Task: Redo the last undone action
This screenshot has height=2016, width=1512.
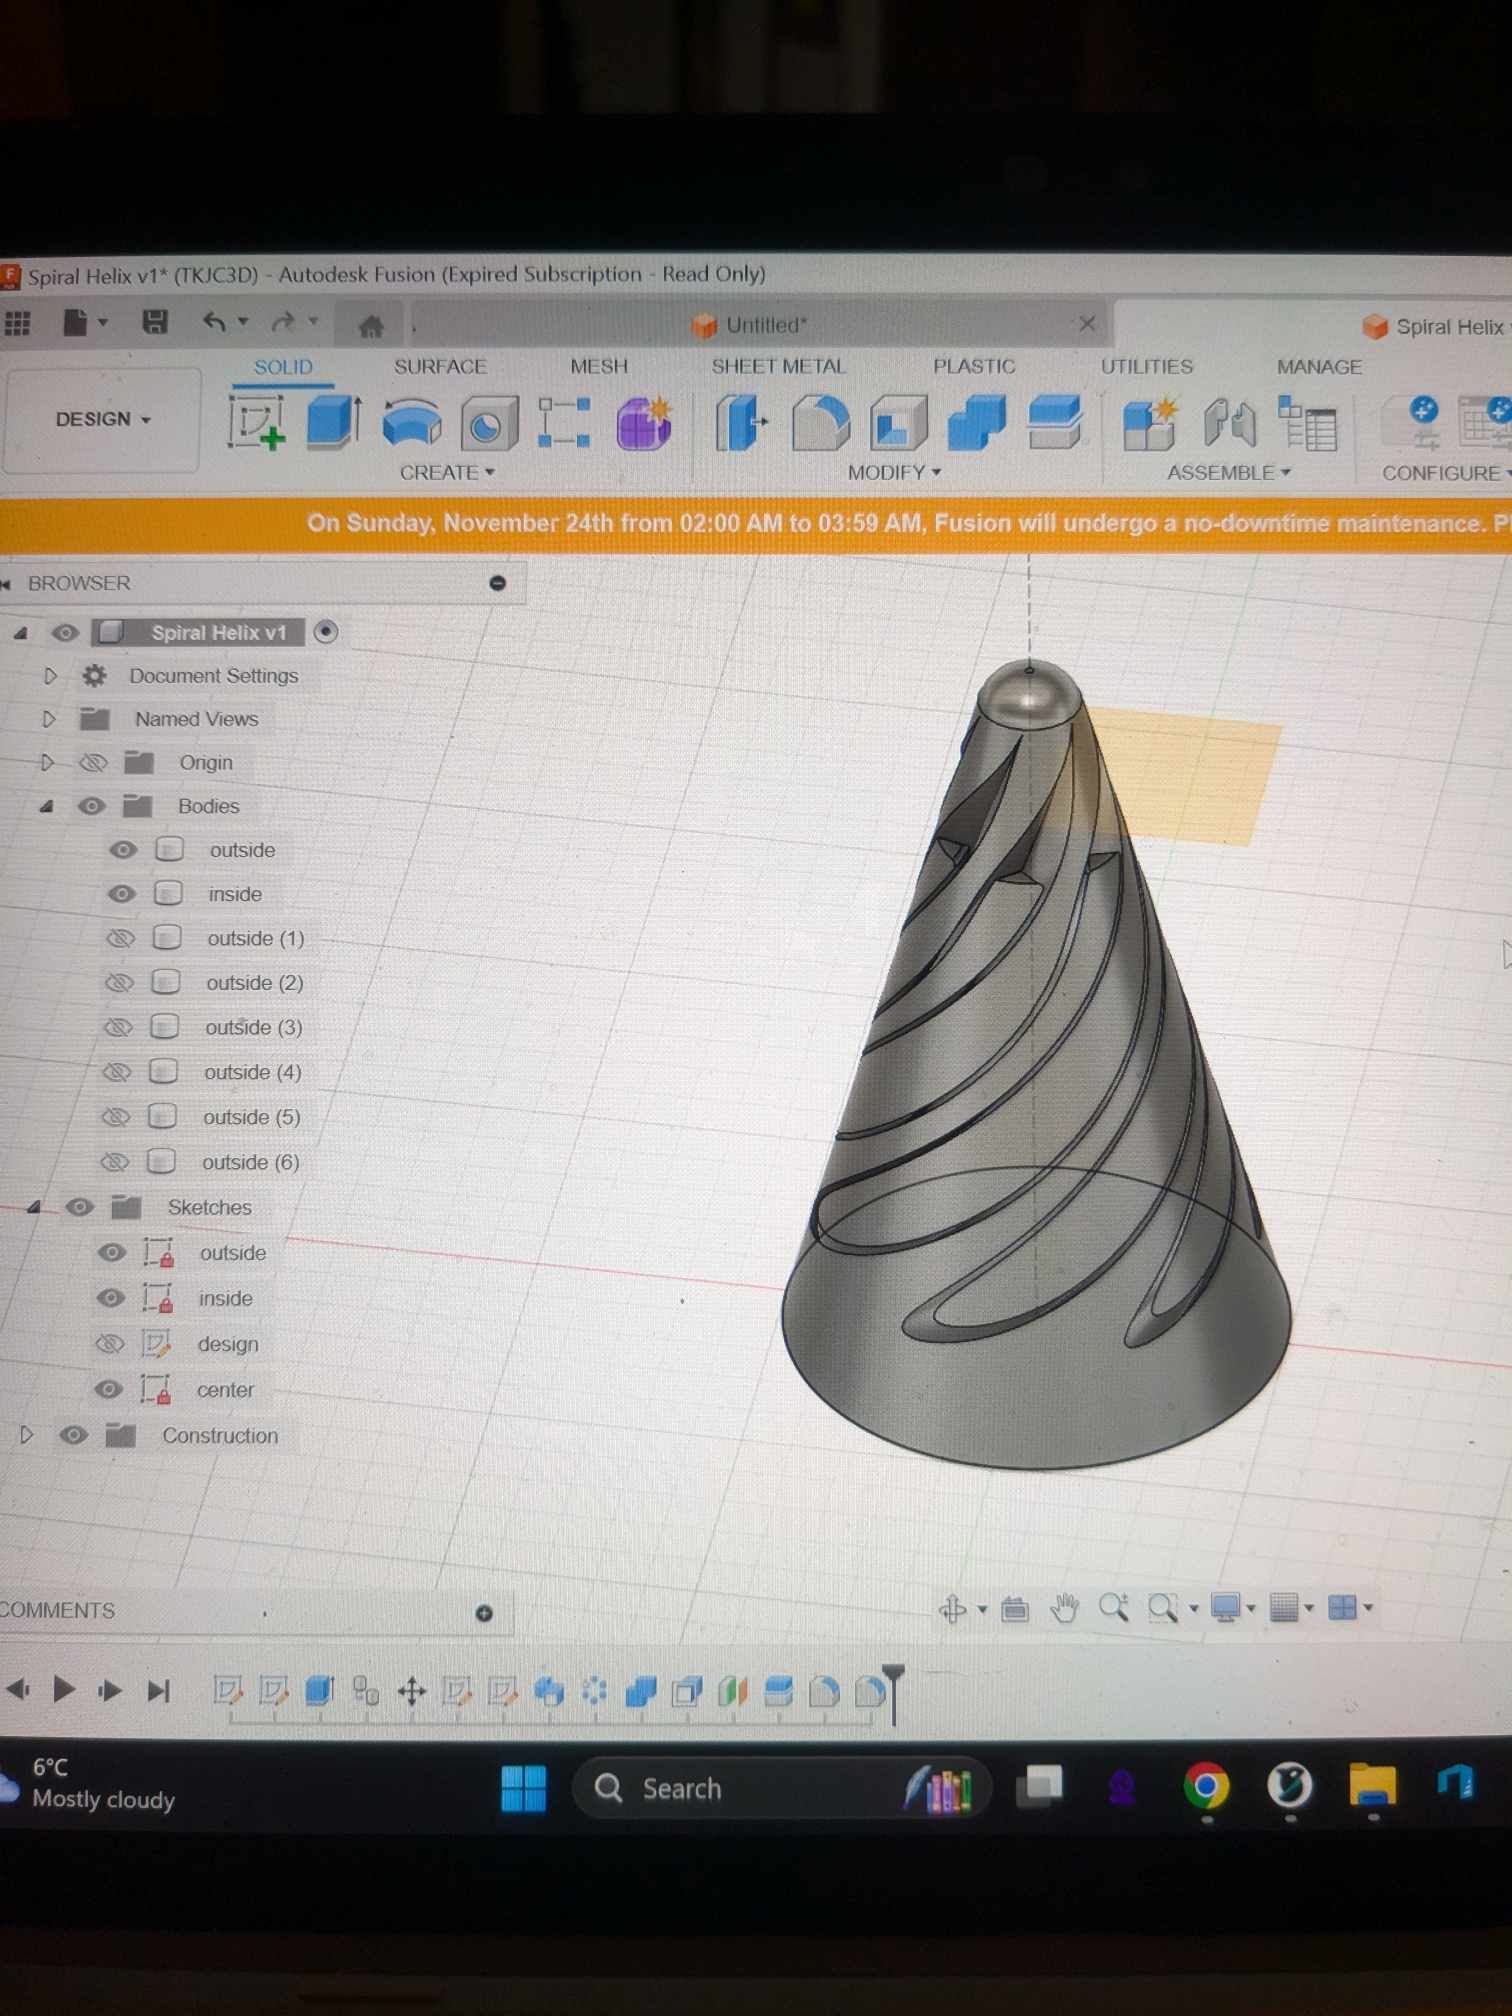Action: click(284, 322)
